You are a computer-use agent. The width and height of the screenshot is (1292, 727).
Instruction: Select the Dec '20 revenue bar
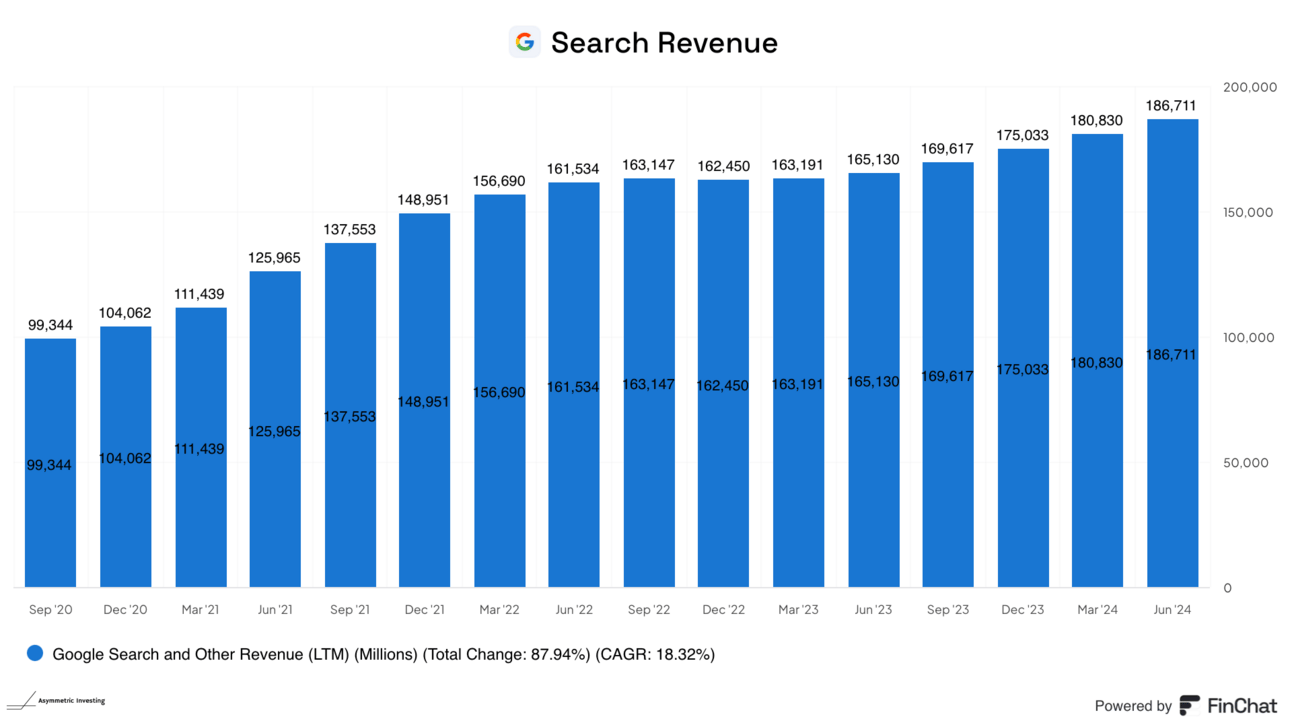[125, 457]
